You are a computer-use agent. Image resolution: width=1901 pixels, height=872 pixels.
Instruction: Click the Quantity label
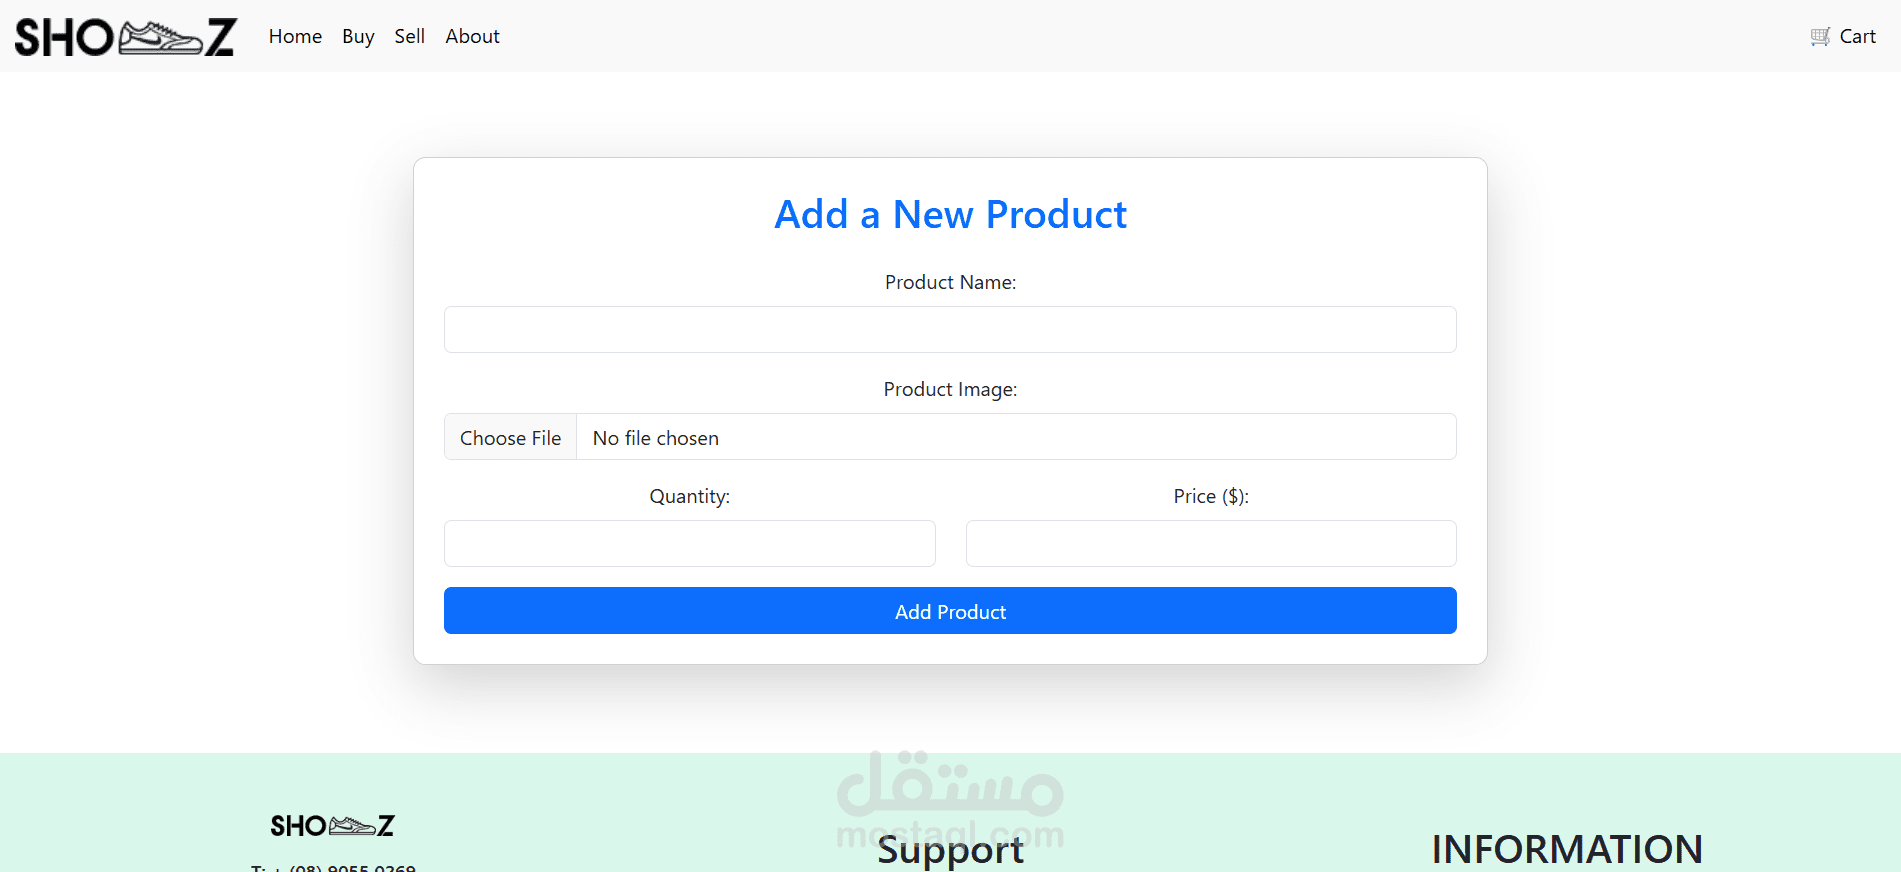pyautogui.click(x=690, y=496)
